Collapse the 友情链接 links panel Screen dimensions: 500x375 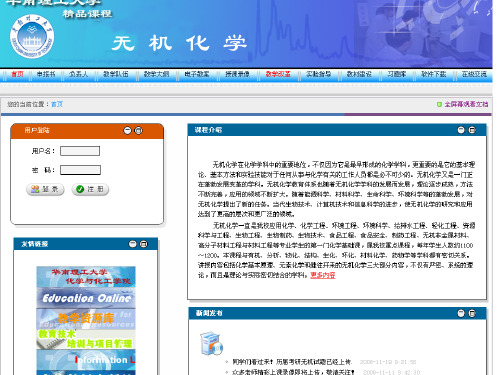point(133,244)
